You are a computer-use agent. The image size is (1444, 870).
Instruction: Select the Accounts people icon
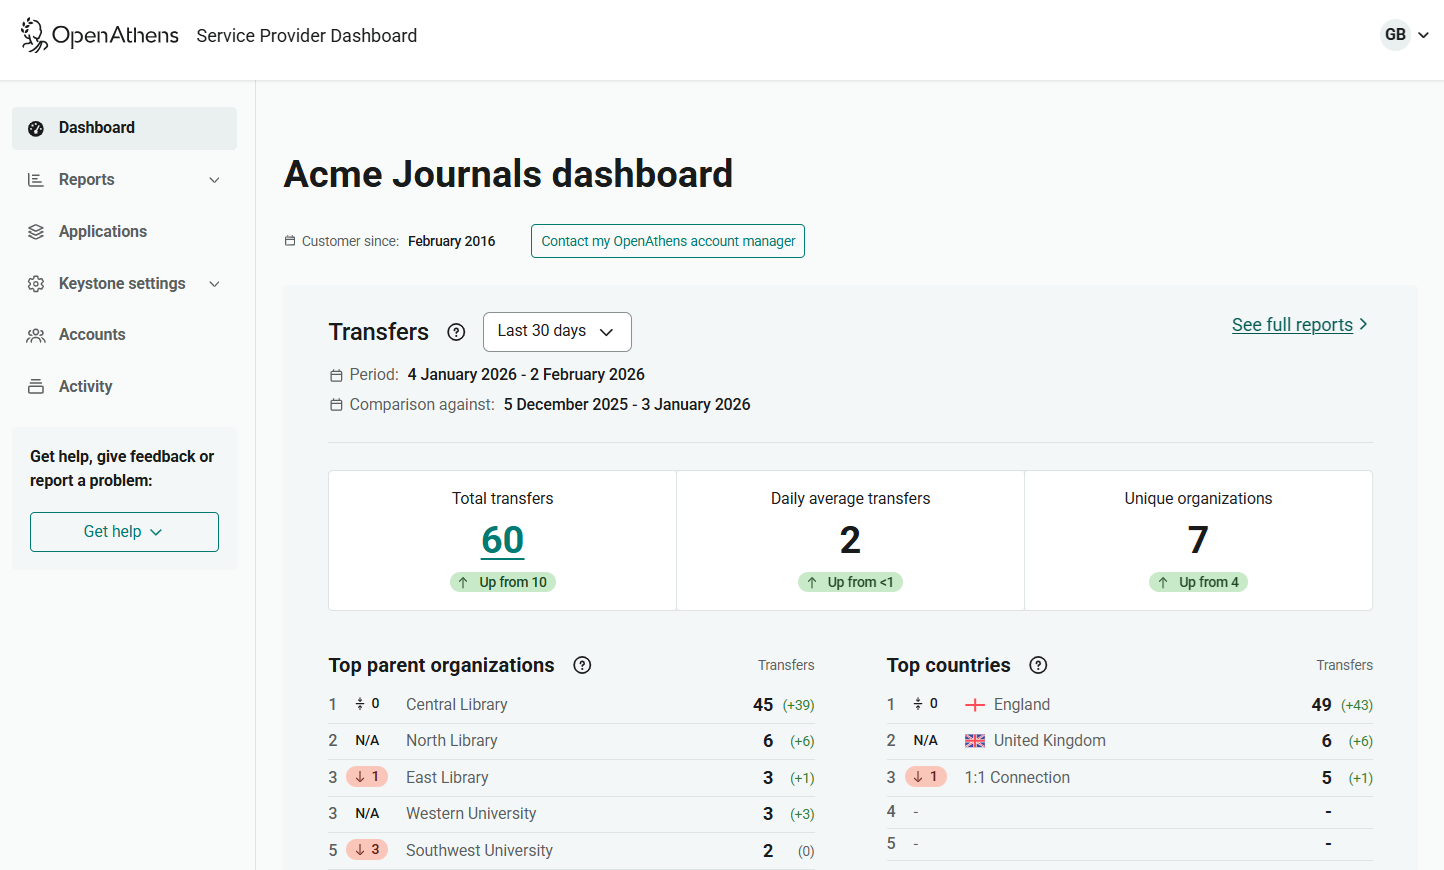(x=35, y=334)
